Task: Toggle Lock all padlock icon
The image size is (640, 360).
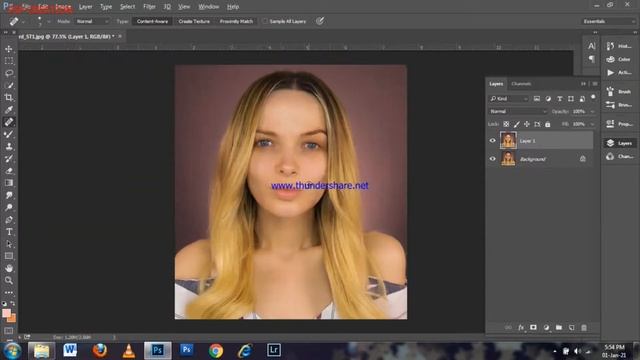Action: click(548, 124)
